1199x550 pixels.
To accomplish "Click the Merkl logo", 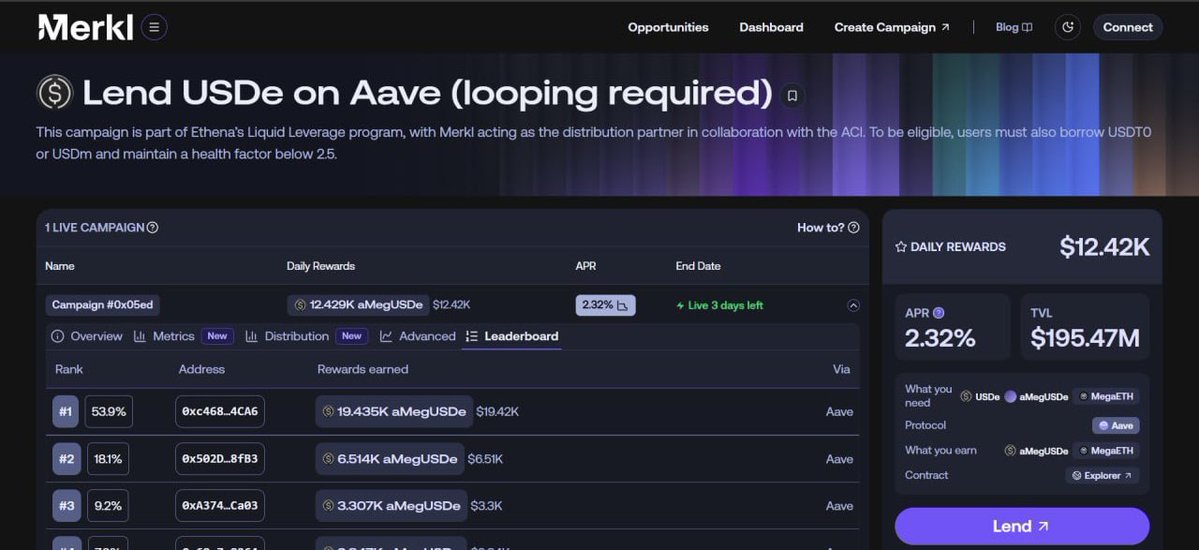I will pyautogui.click(x=86, y=28).
